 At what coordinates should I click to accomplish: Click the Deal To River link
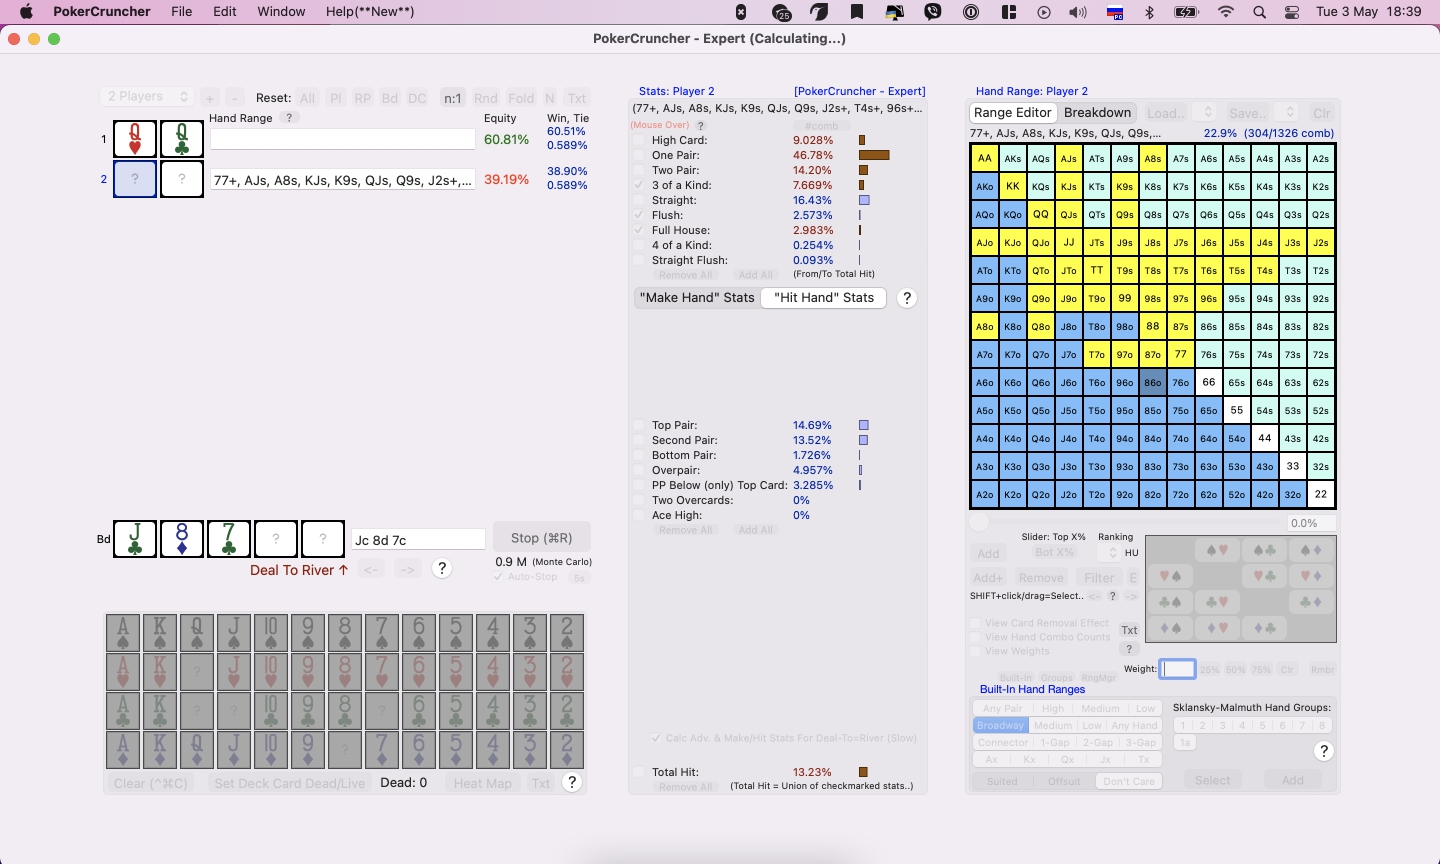[x=299, y=570]
